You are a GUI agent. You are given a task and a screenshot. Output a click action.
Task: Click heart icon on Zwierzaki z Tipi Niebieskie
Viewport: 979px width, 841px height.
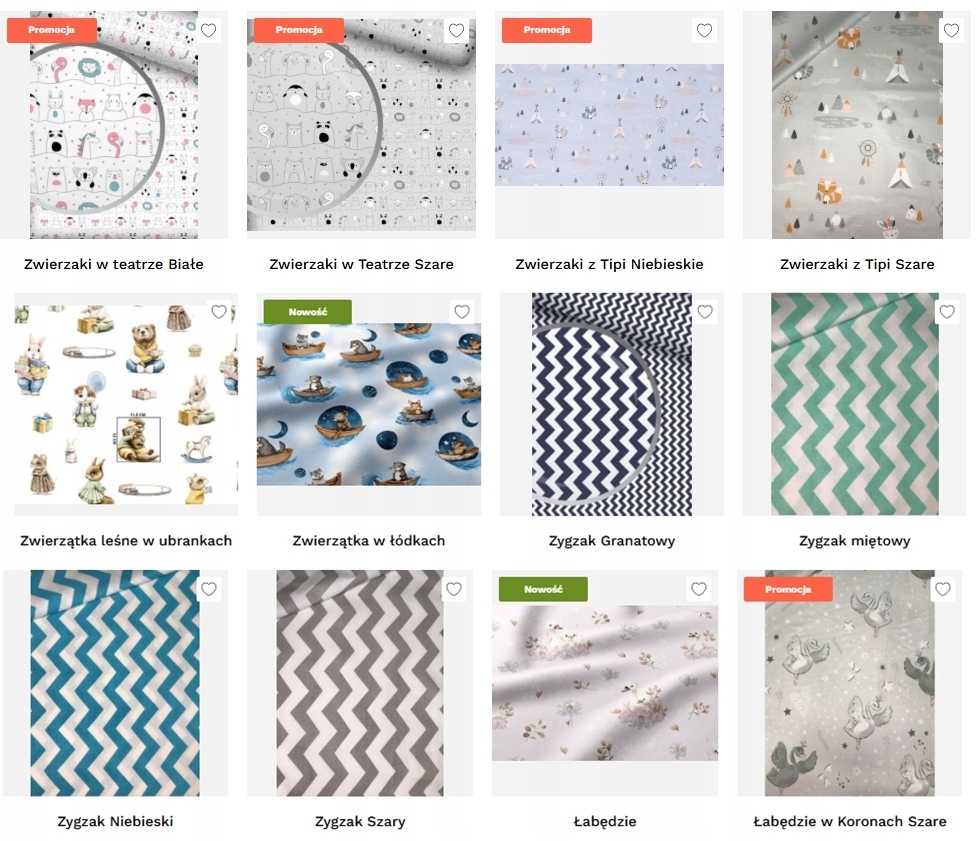[x=704, y=30]
